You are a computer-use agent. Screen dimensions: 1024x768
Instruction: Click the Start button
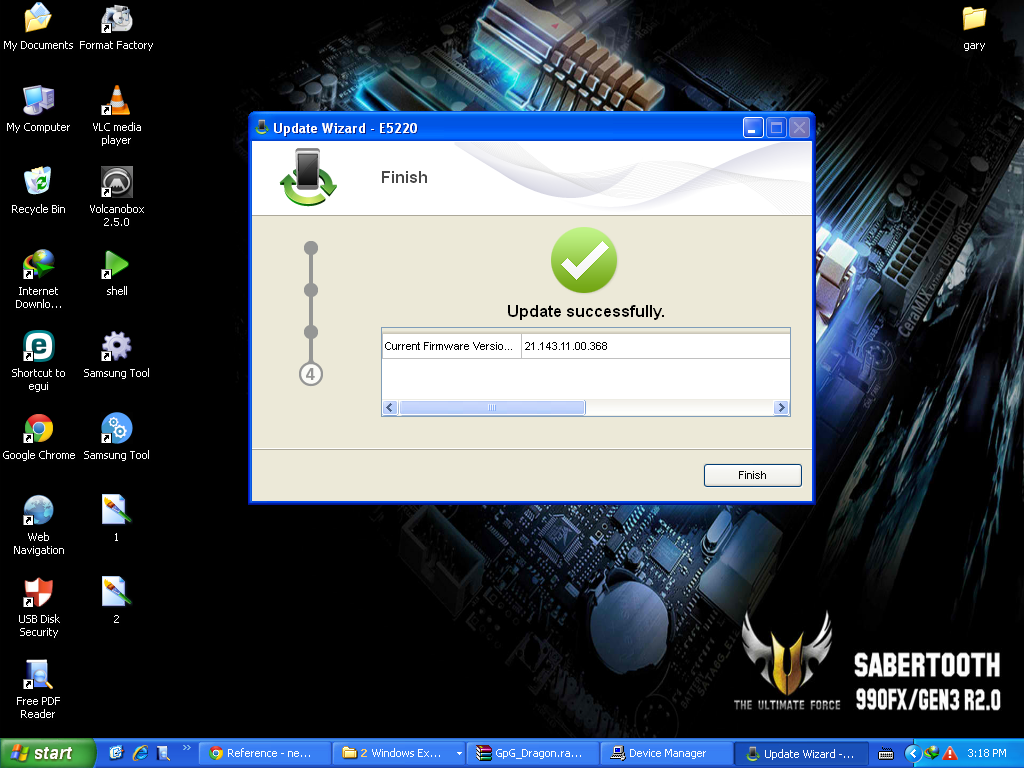tap(47, 753)
